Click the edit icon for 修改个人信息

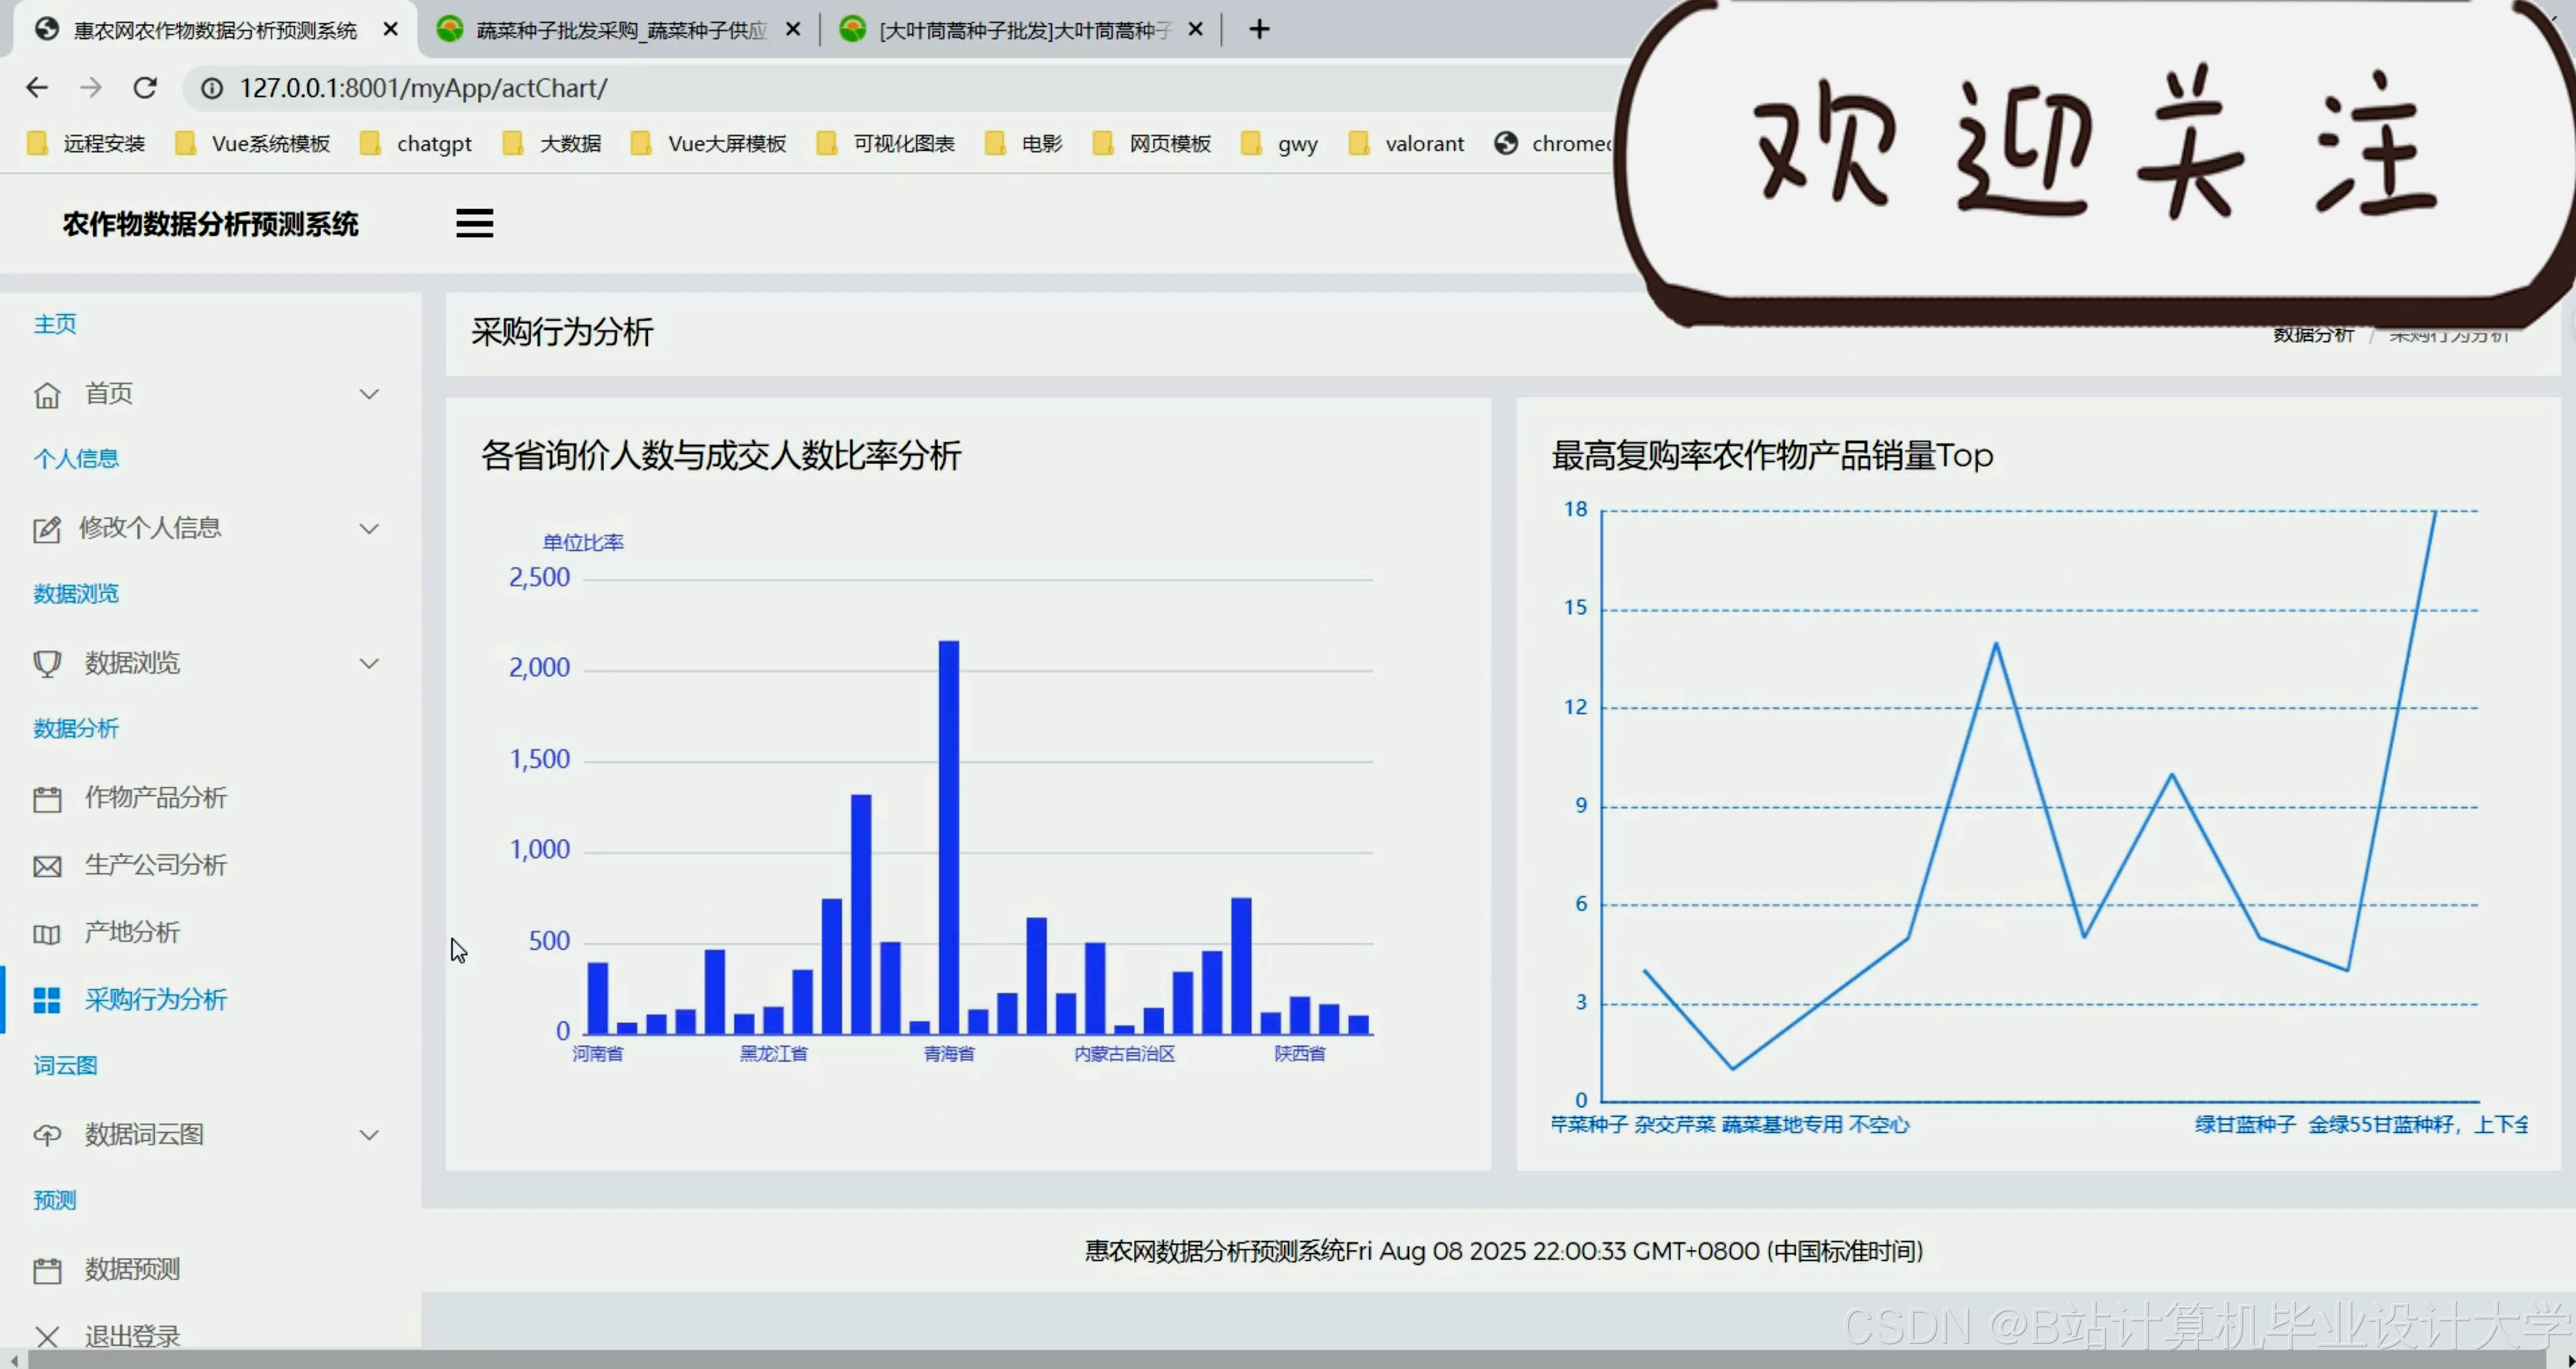(x=47, y=529)
